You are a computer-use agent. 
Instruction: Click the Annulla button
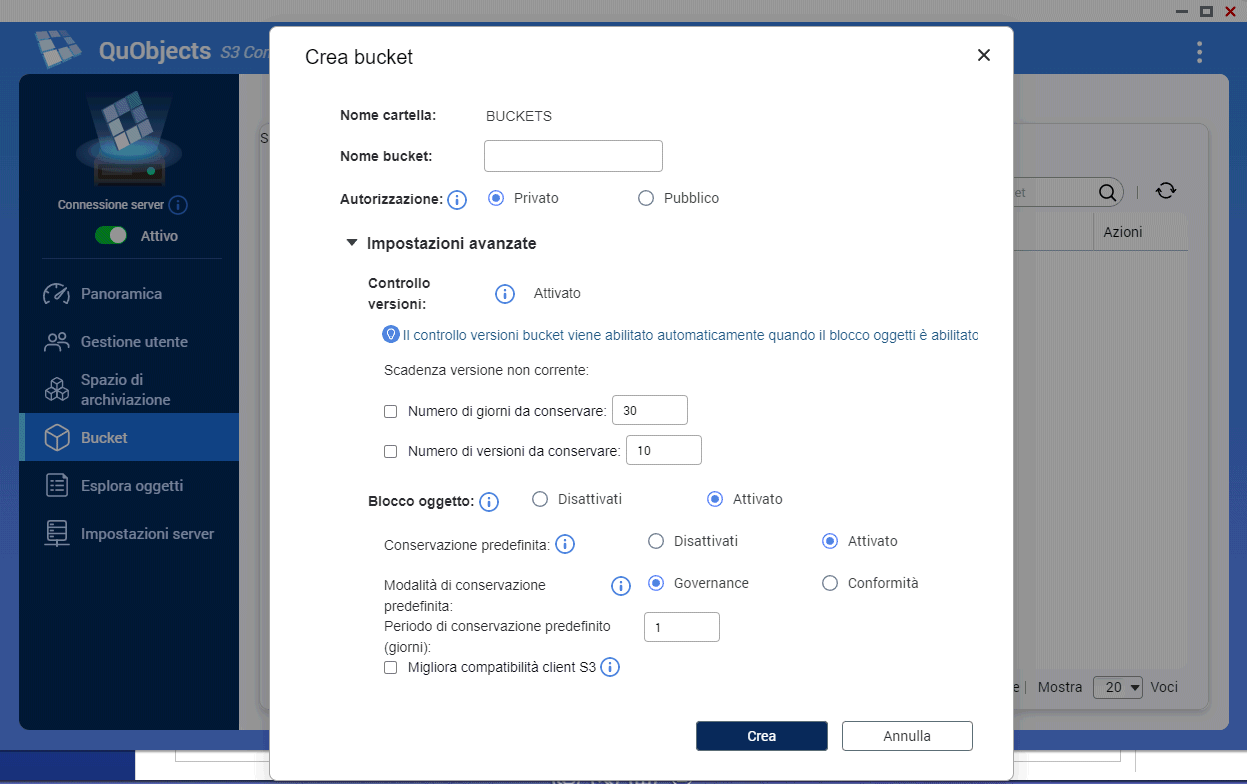pyautogui.click(x=907, y=736)
